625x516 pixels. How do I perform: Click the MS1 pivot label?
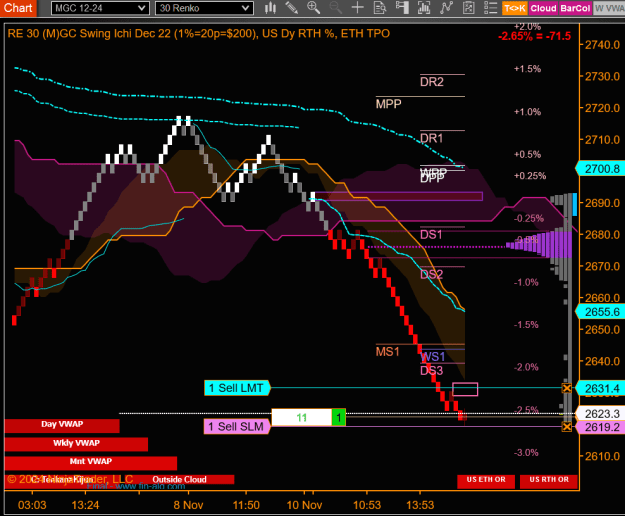click(387, 352)
